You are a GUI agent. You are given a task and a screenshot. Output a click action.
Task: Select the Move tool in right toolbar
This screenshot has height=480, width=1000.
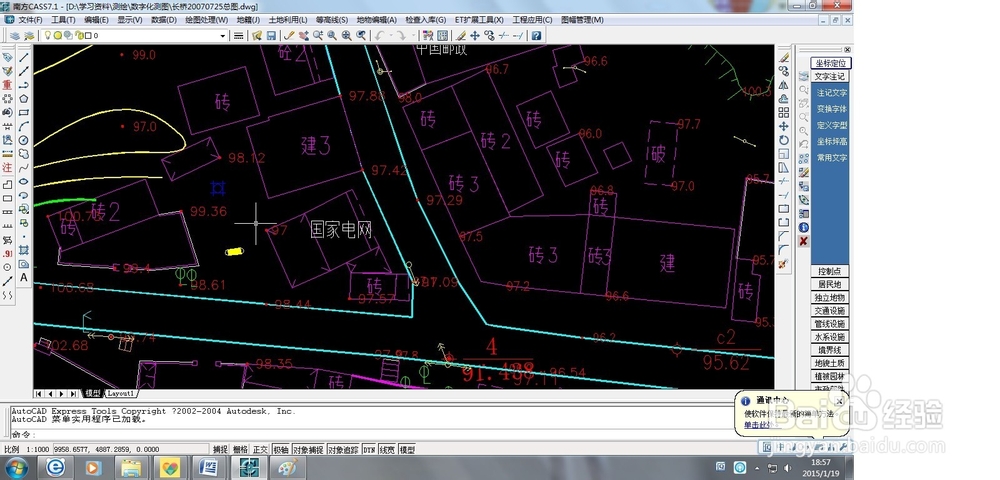[x=784, y=126]
